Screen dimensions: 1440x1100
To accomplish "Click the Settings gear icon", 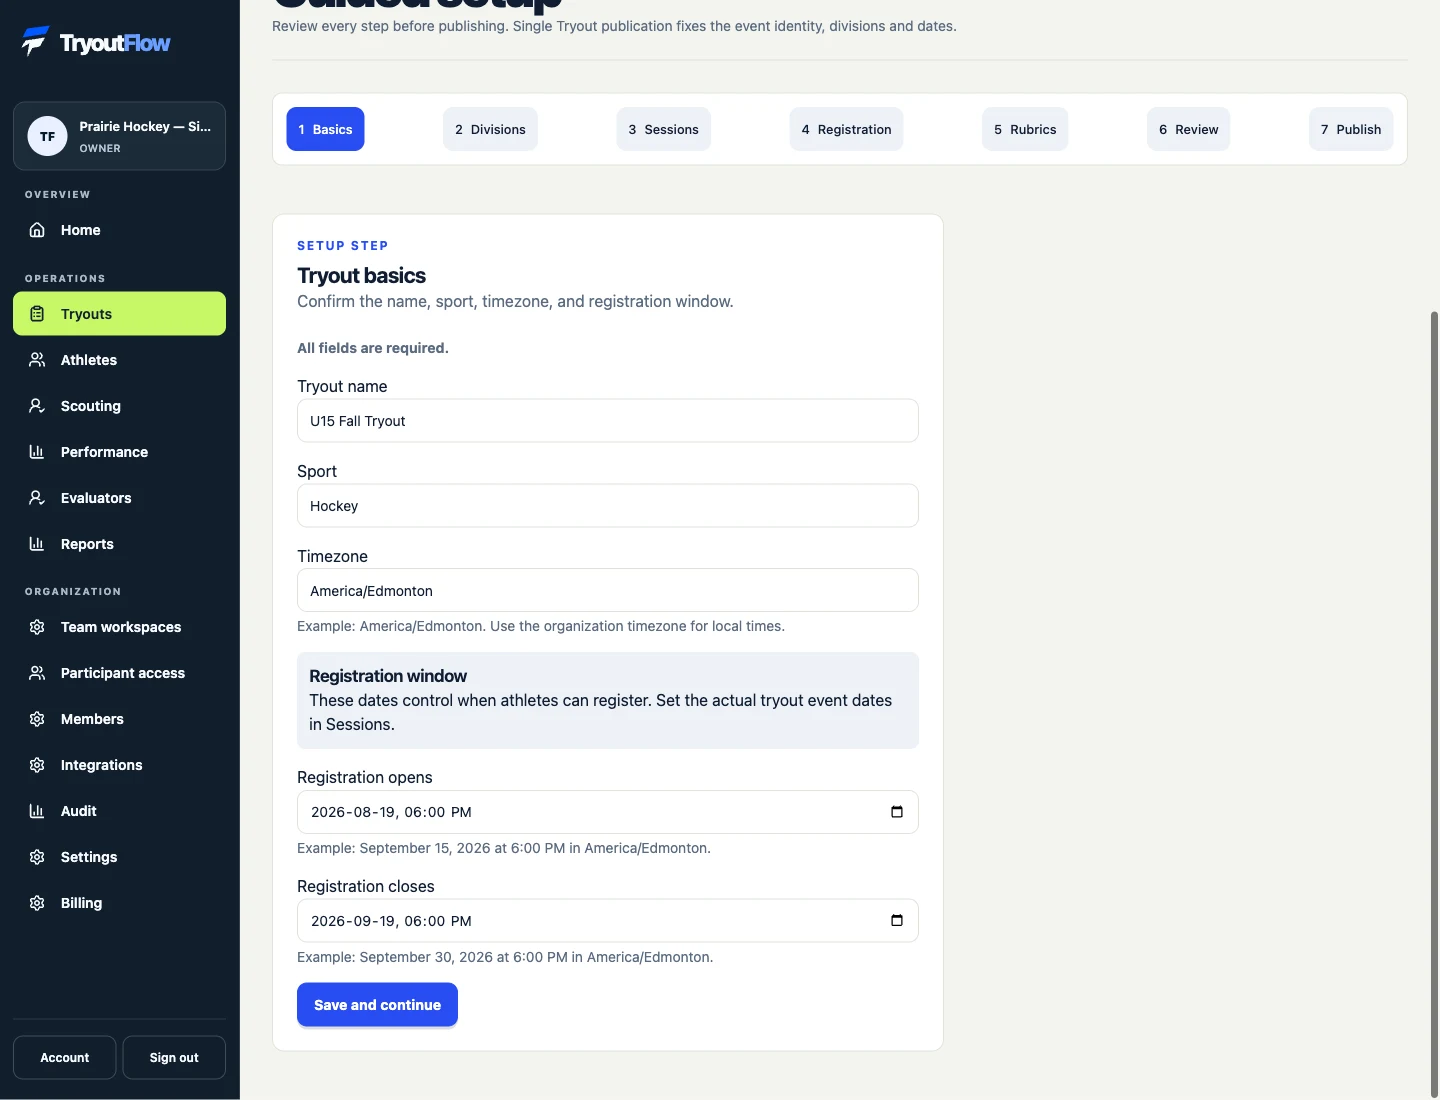I will [37, 857].
